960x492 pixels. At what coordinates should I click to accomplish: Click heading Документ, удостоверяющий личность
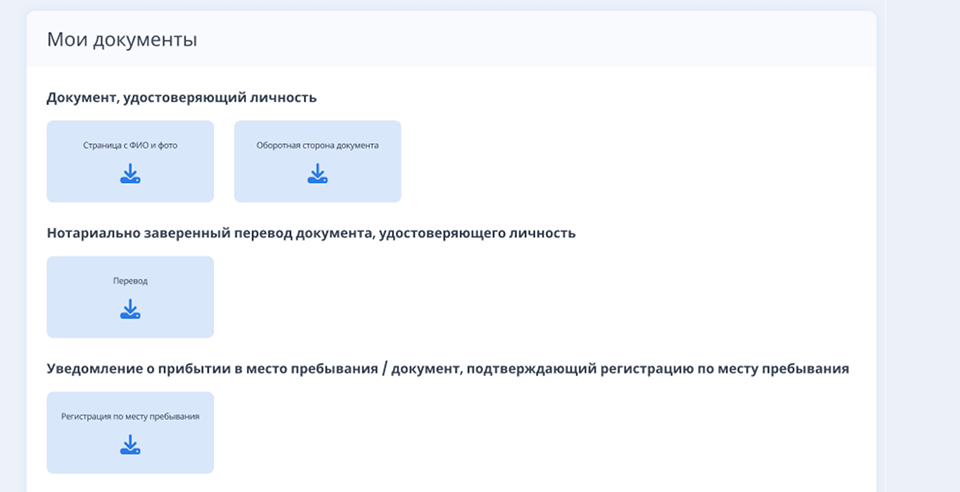[x=181, y=98]
